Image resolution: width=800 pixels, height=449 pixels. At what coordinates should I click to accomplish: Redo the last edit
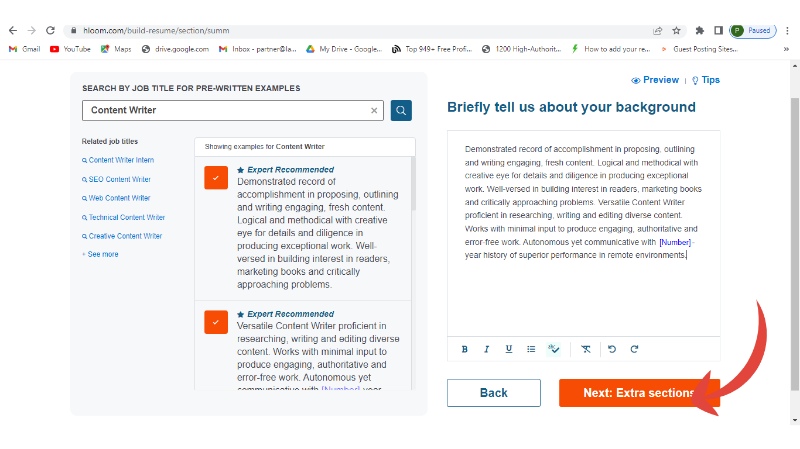point(634,349)
